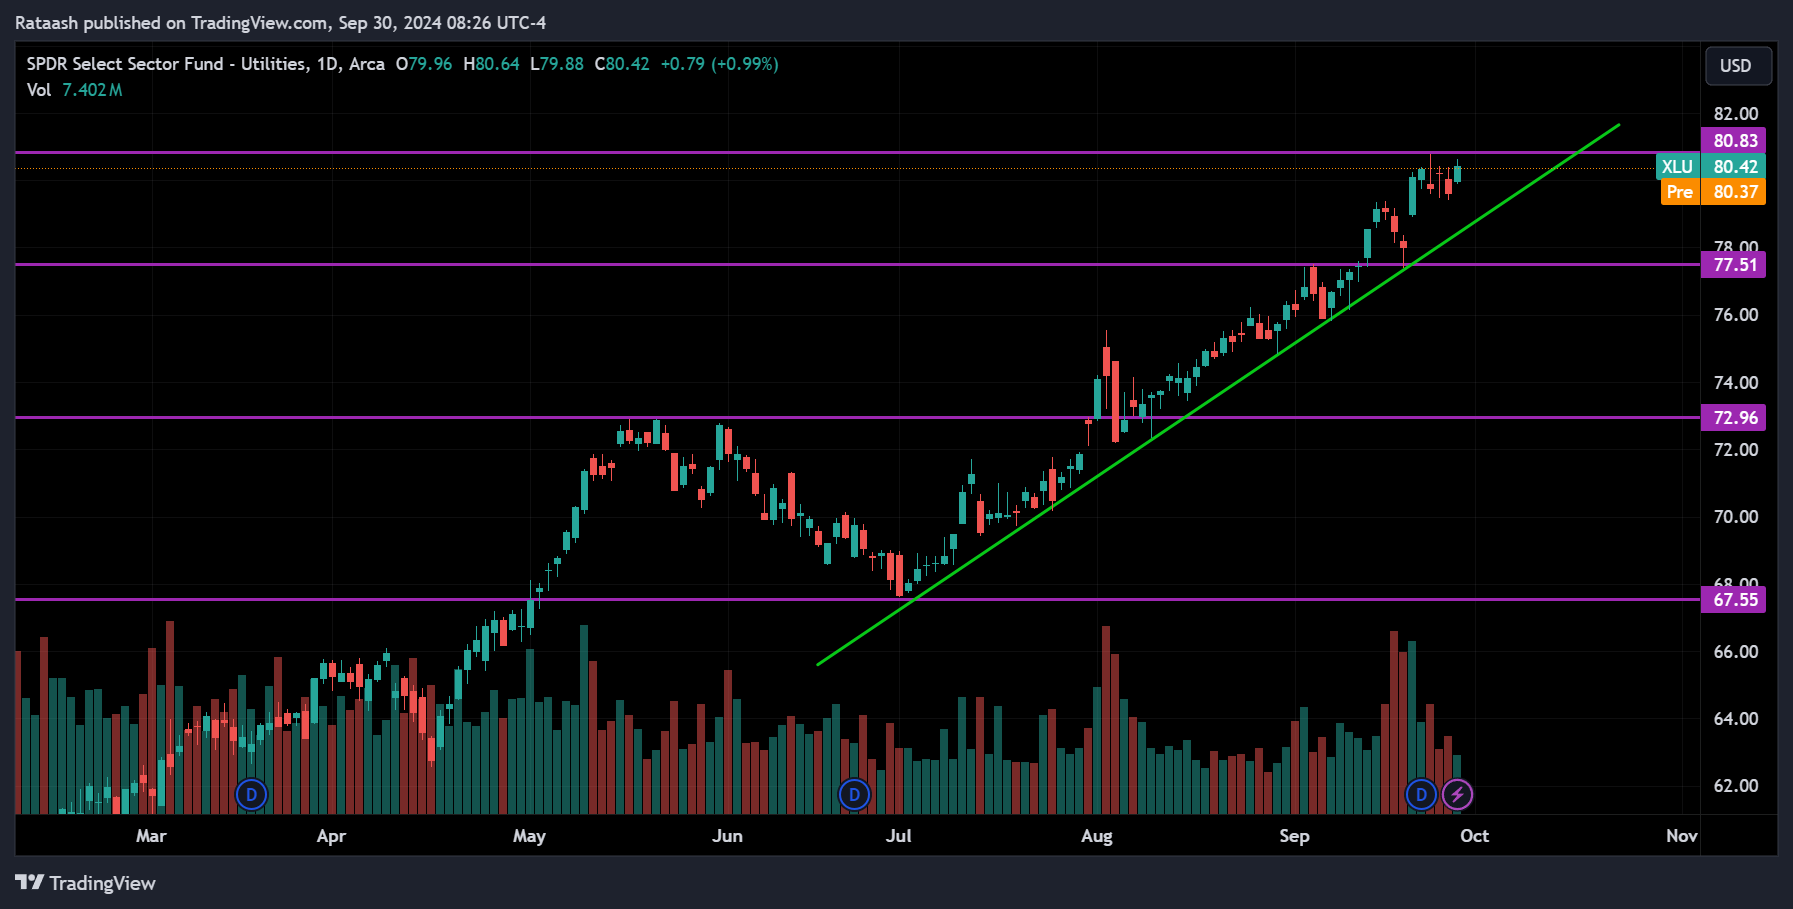Click the SPDR Select Sector Fund title
Screen dimensions: 1793x909
point(205,64)
